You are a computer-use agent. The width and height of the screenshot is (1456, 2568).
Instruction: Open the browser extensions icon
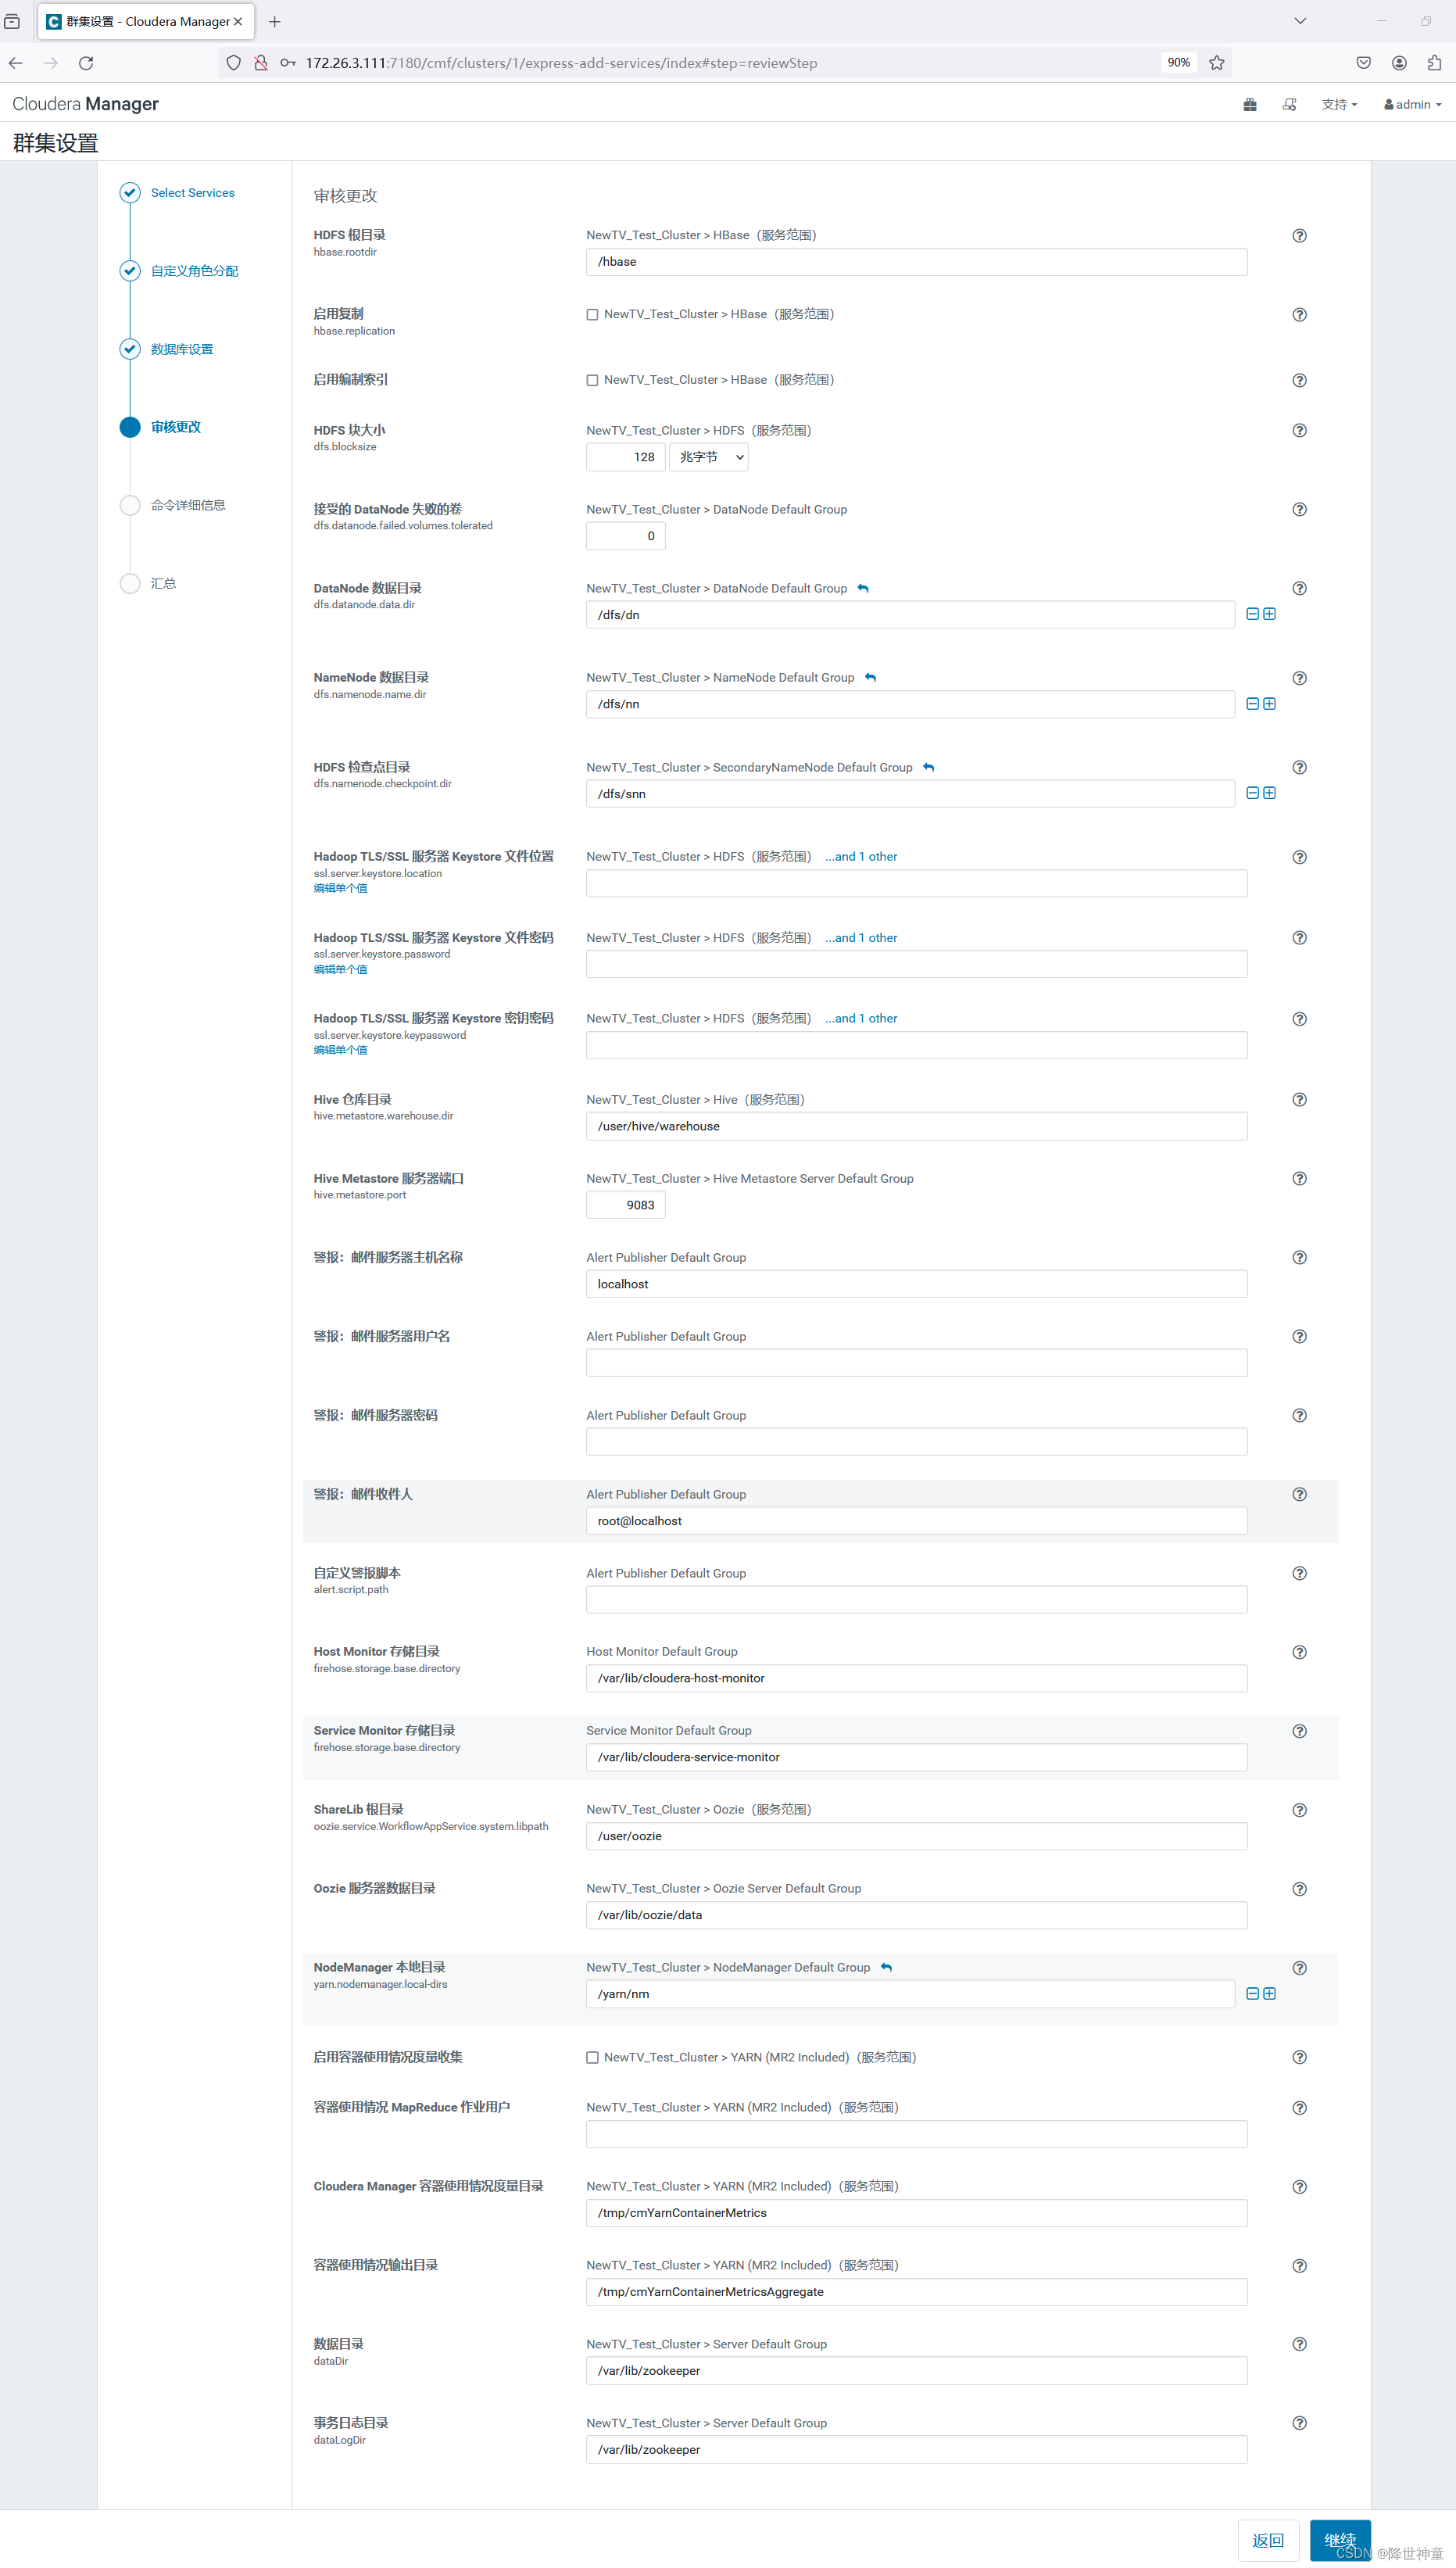[1434, 63]
